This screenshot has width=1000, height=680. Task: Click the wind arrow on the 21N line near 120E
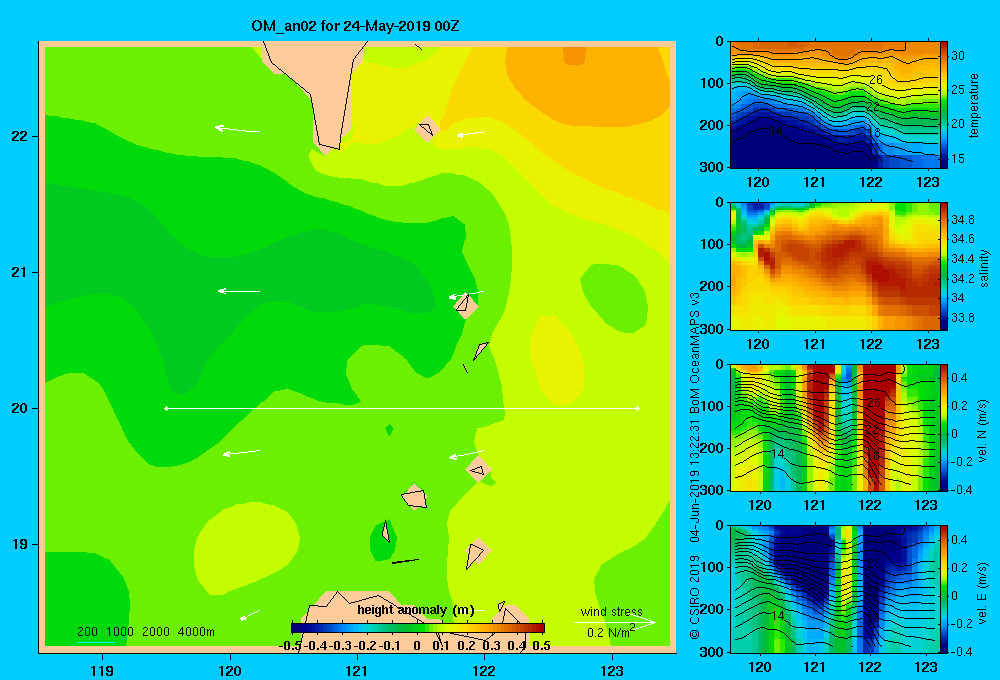click(239, 291)
